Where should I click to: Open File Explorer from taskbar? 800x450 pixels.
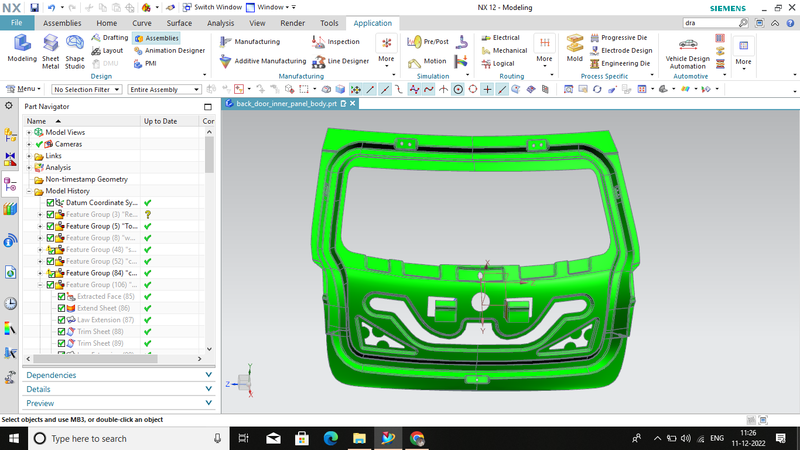(x=359, y=438)
